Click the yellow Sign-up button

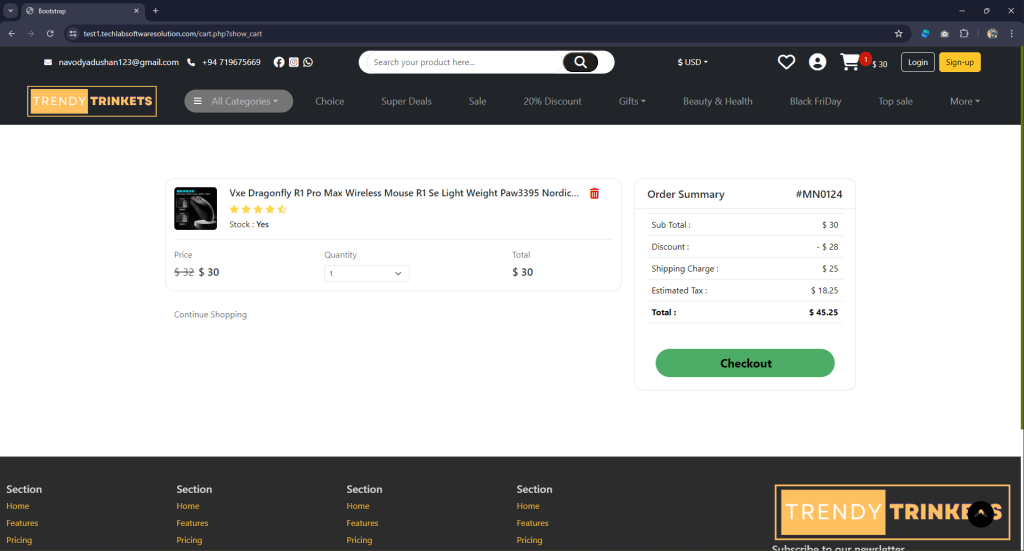(959, 62)
